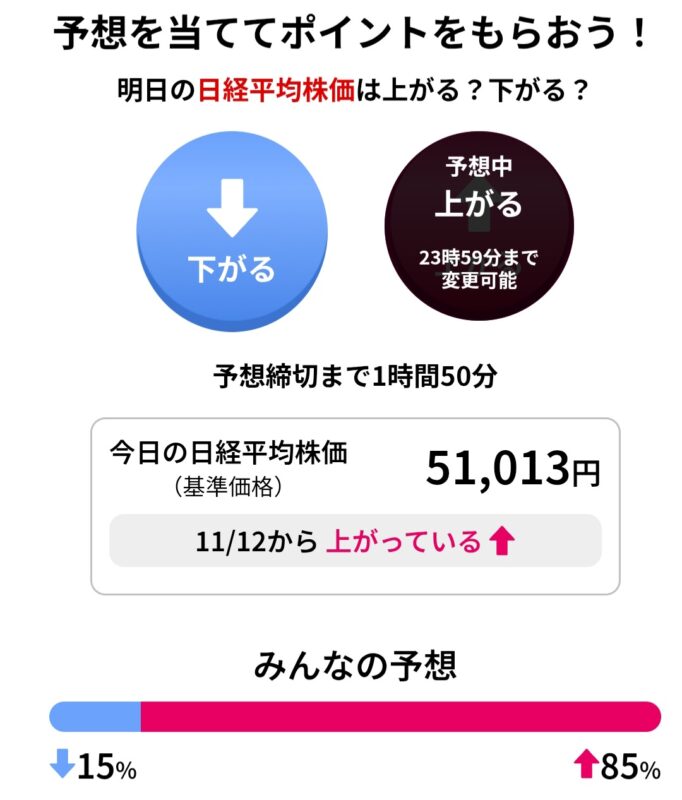Click the (基準価格) caption text
Viewport: 682px width, 800px height.
(228, 487)
